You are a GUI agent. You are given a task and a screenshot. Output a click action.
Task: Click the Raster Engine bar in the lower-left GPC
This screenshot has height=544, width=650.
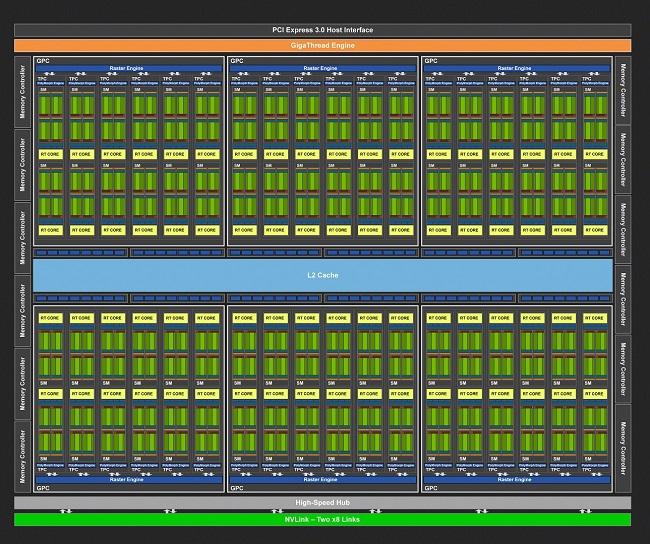point(129,479)
